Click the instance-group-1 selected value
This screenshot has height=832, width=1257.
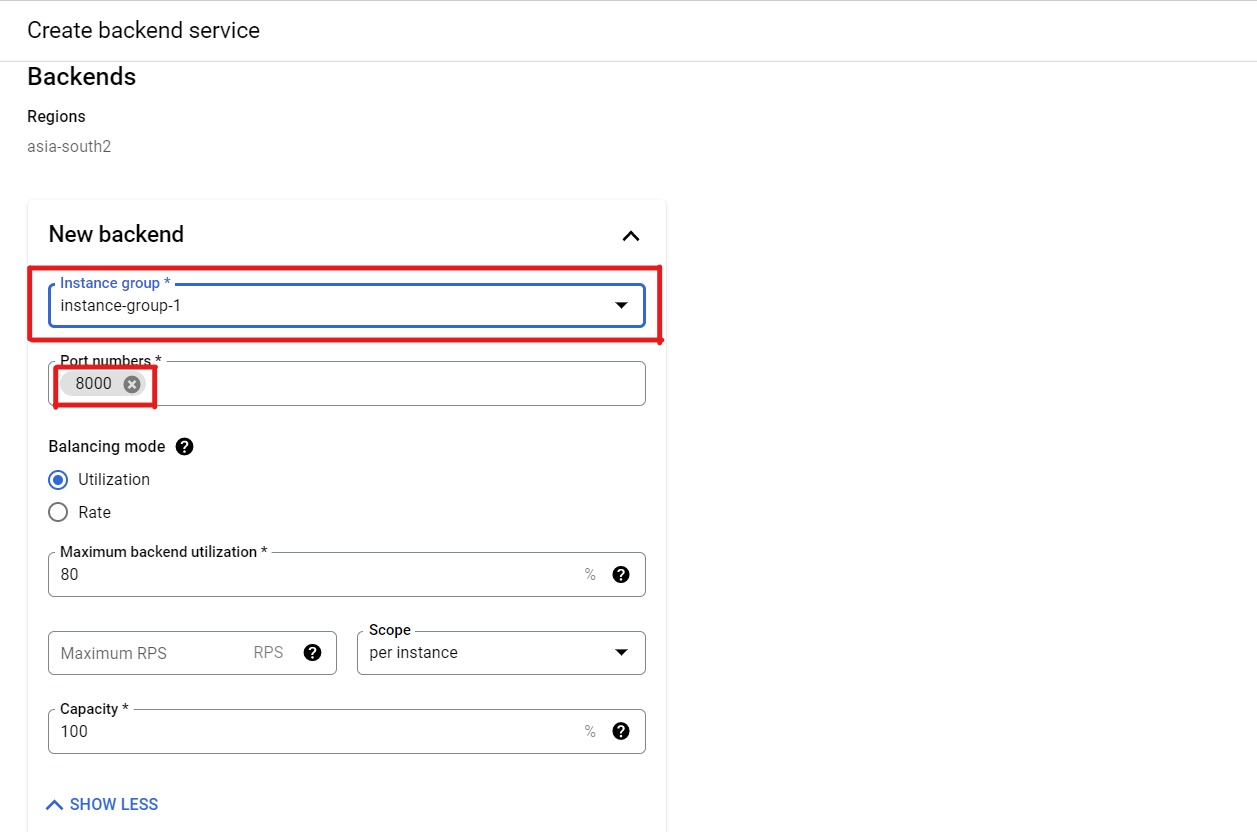(121, 305)
